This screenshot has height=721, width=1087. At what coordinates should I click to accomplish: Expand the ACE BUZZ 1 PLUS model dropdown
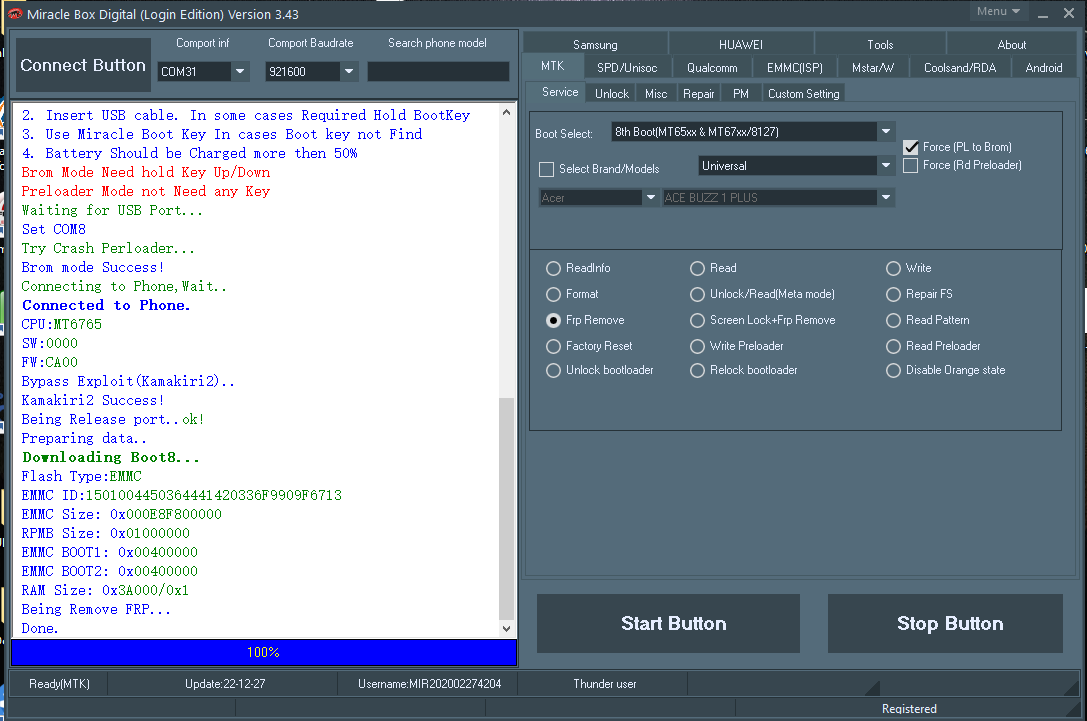[885, 198]
